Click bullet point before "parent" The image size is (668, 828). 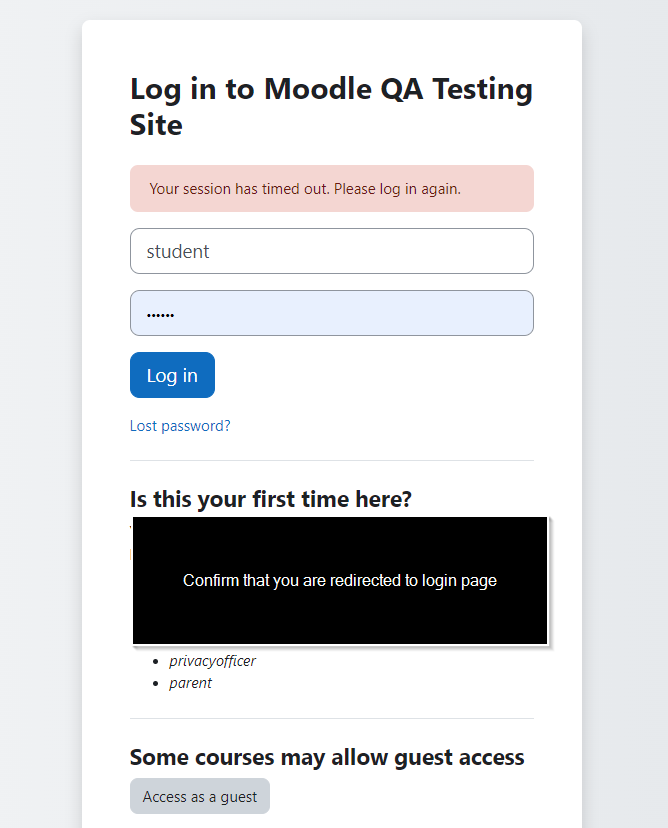(x=155, y=683)
